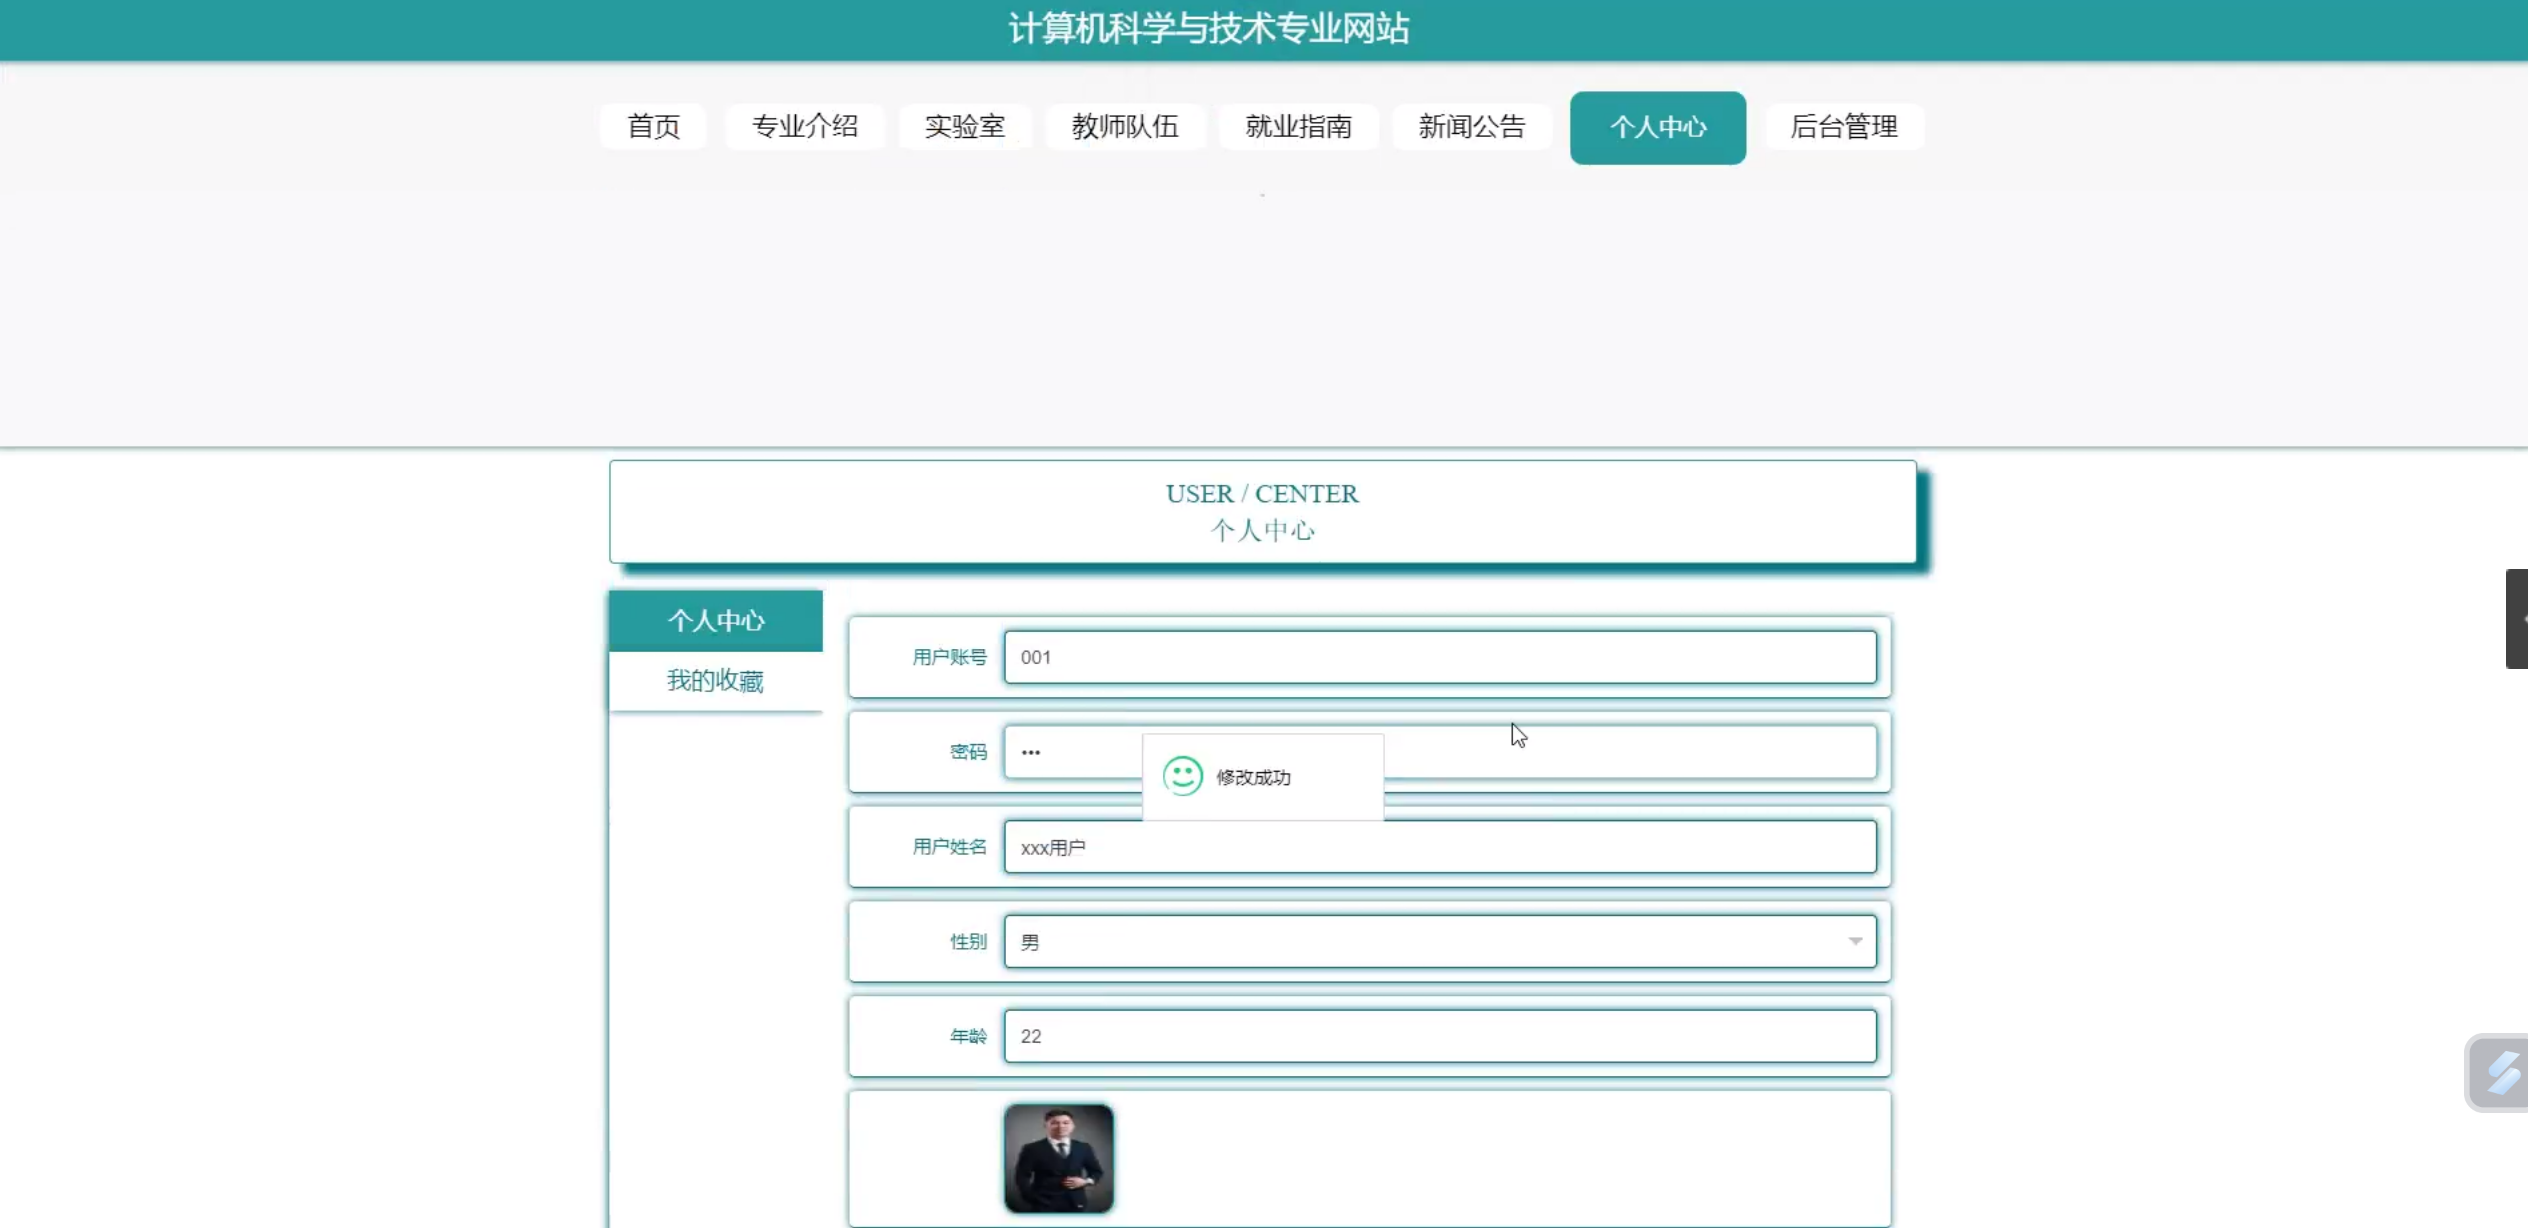
Task: Open 我的收藏 in left sidebar
Action: click(x=716, y=681)
